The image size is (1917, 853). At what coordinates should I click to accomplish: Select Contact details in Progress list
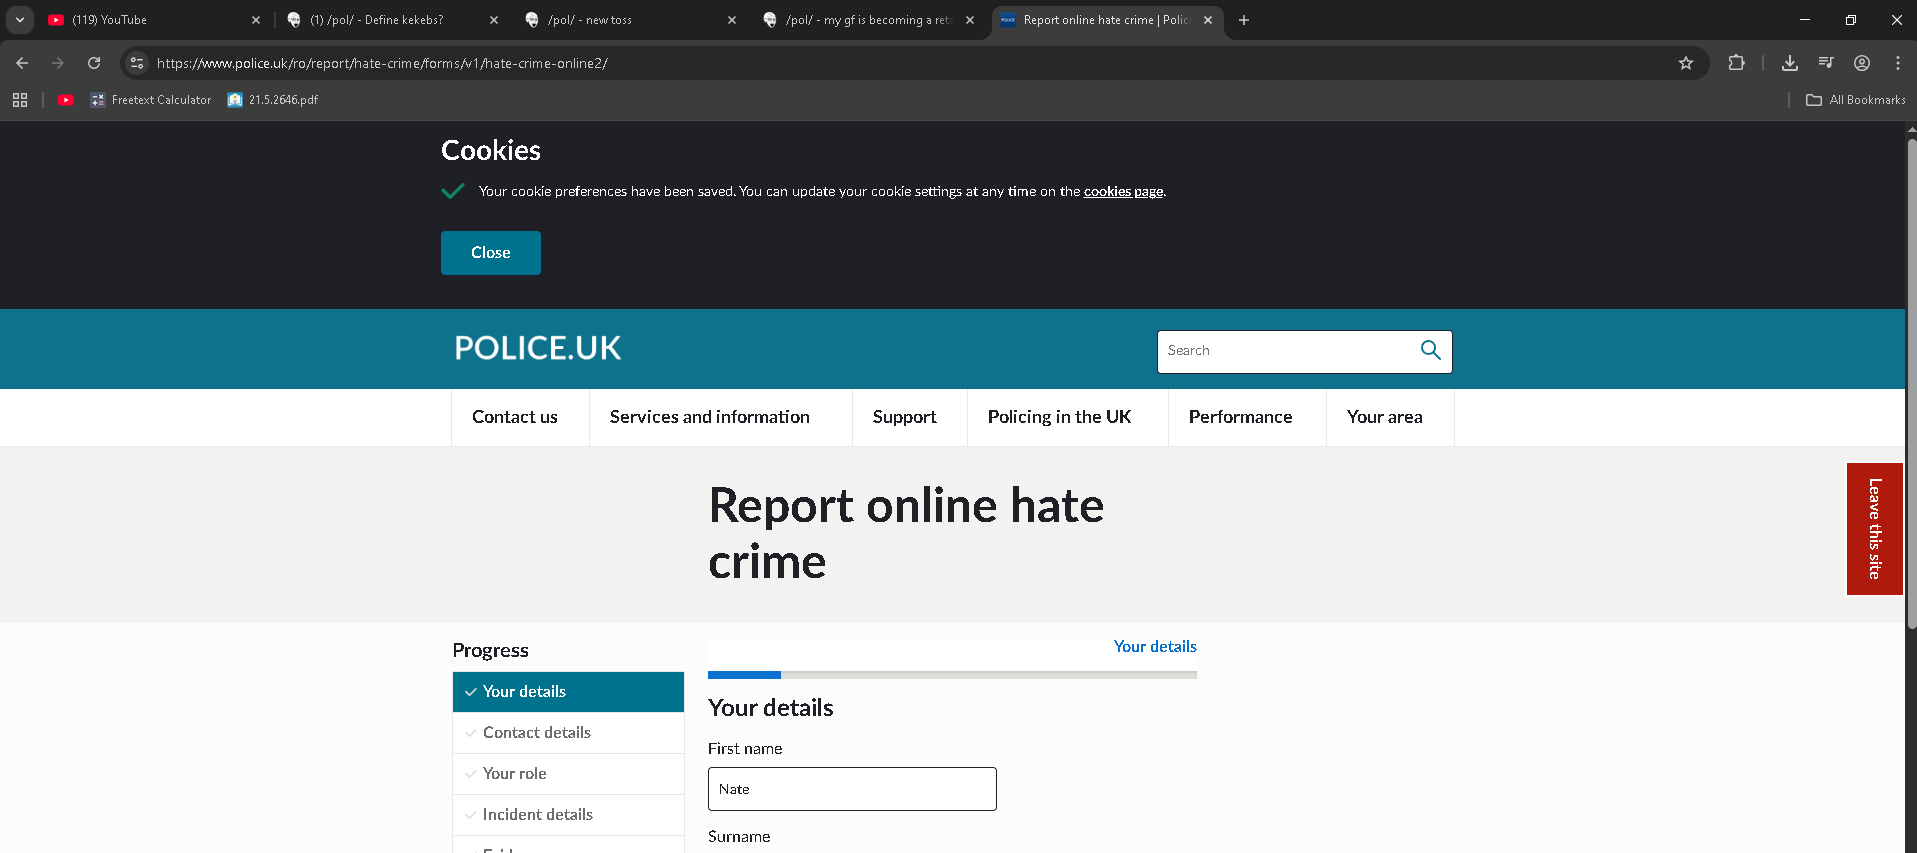(537, 733)
